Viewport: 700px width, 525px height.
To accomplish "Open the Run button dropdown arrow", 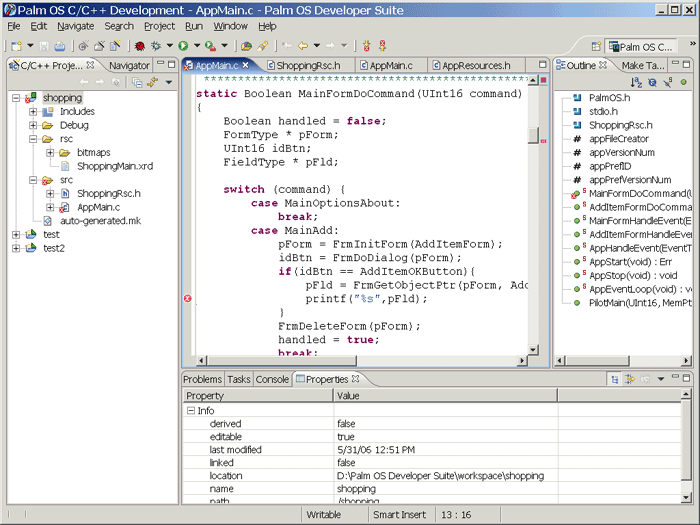I will pyautogui.click(x=197, y=46).
